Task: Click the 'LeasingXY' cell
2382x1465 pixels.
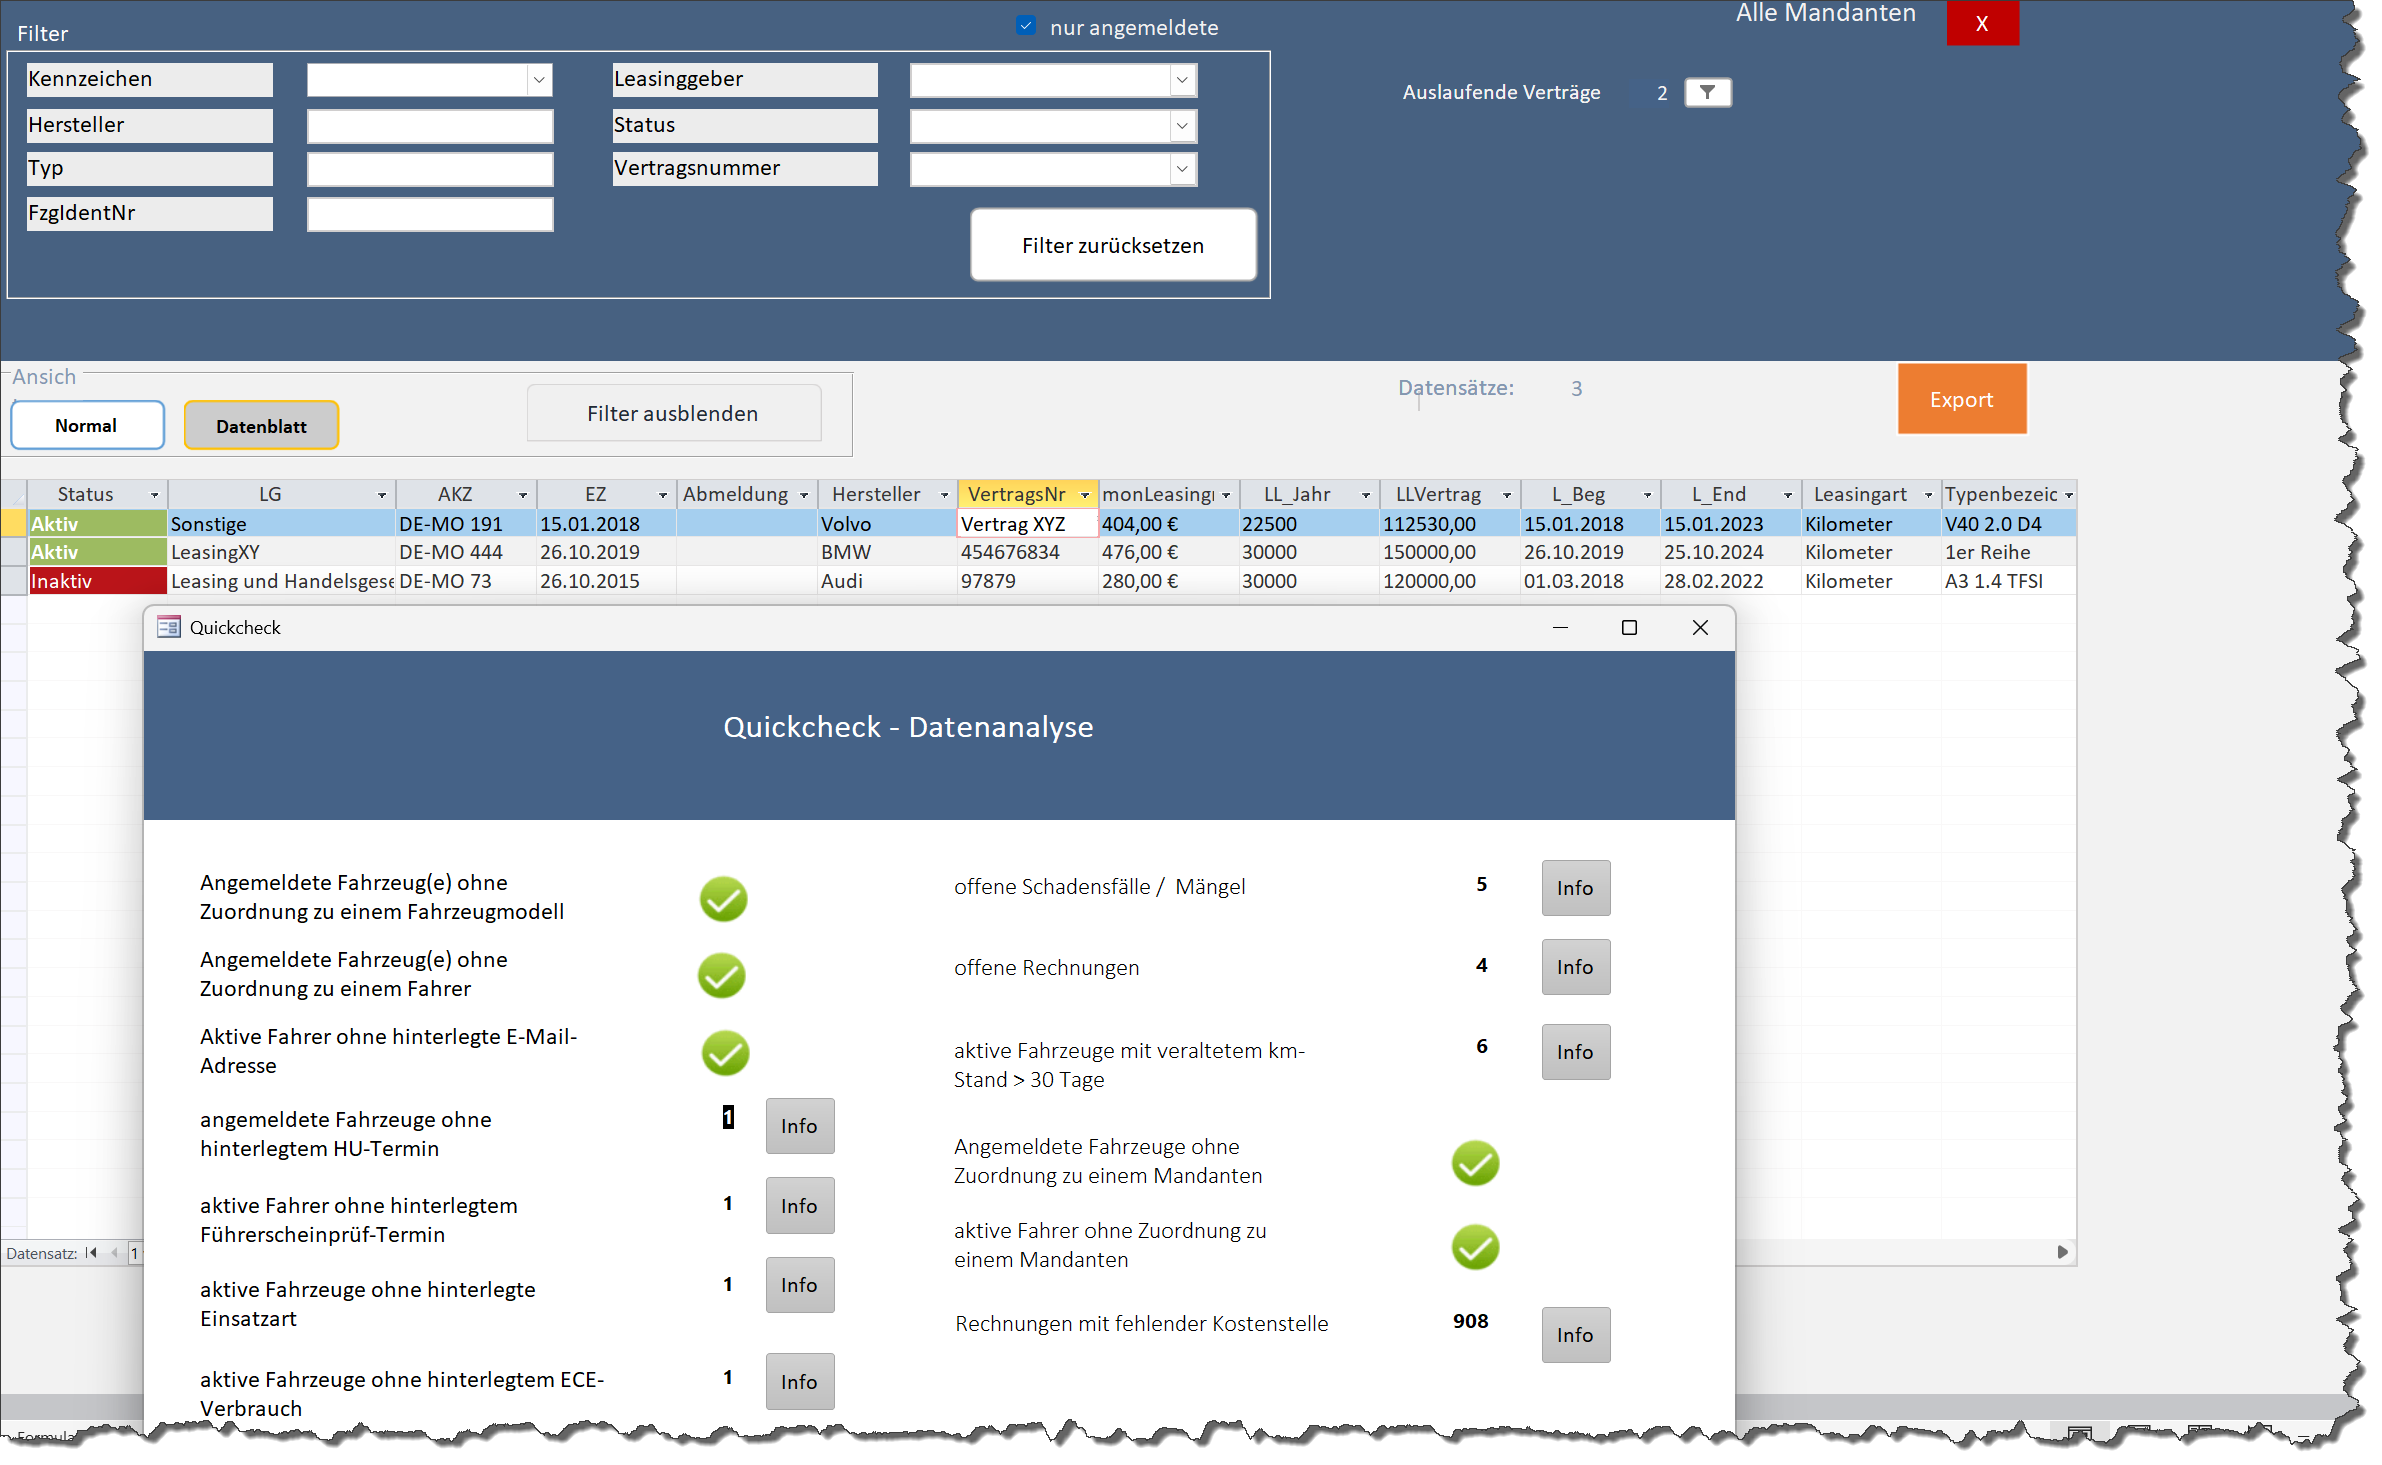Action: [281, 552]
